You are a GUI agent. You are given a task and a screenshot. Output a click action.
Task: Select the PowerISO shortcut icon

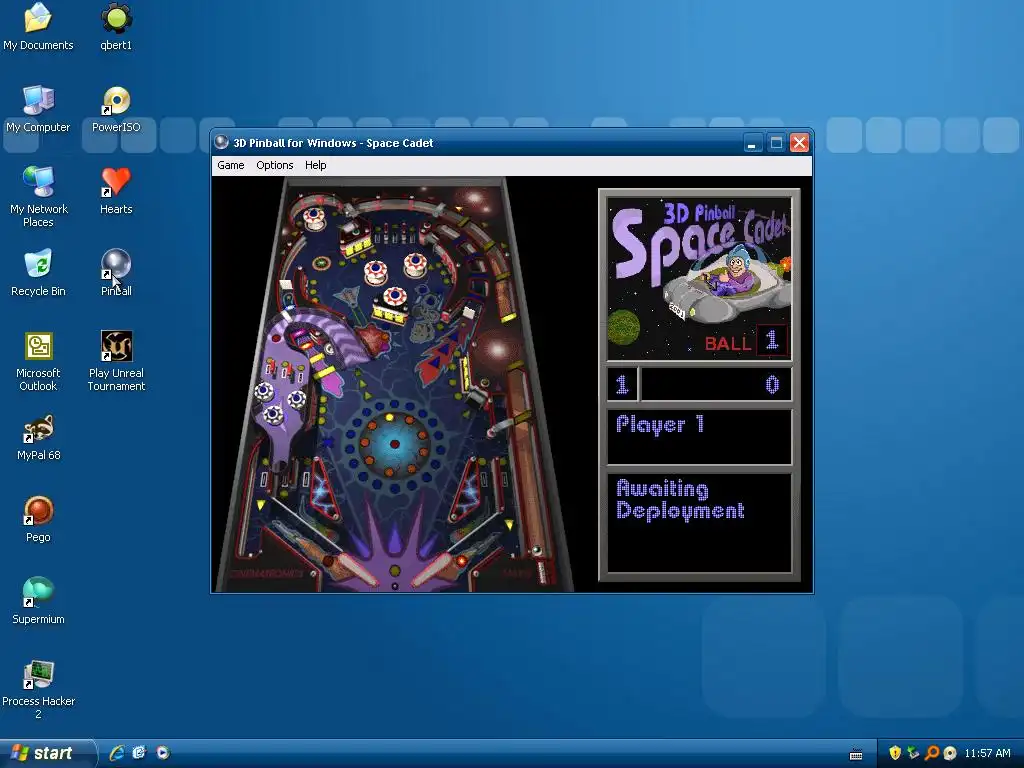(116, 109)
